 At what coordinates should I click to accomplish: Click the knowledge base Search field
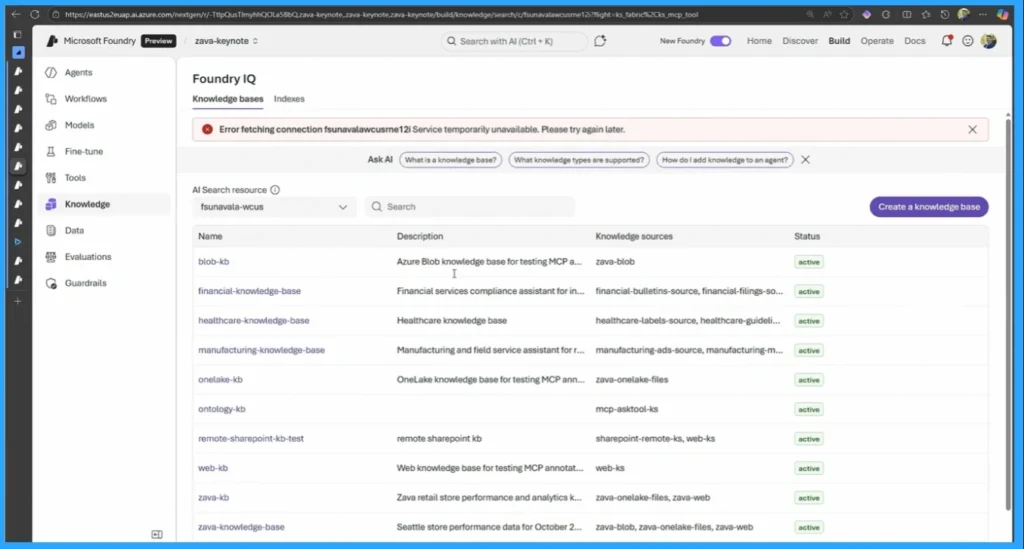(470, 207)
